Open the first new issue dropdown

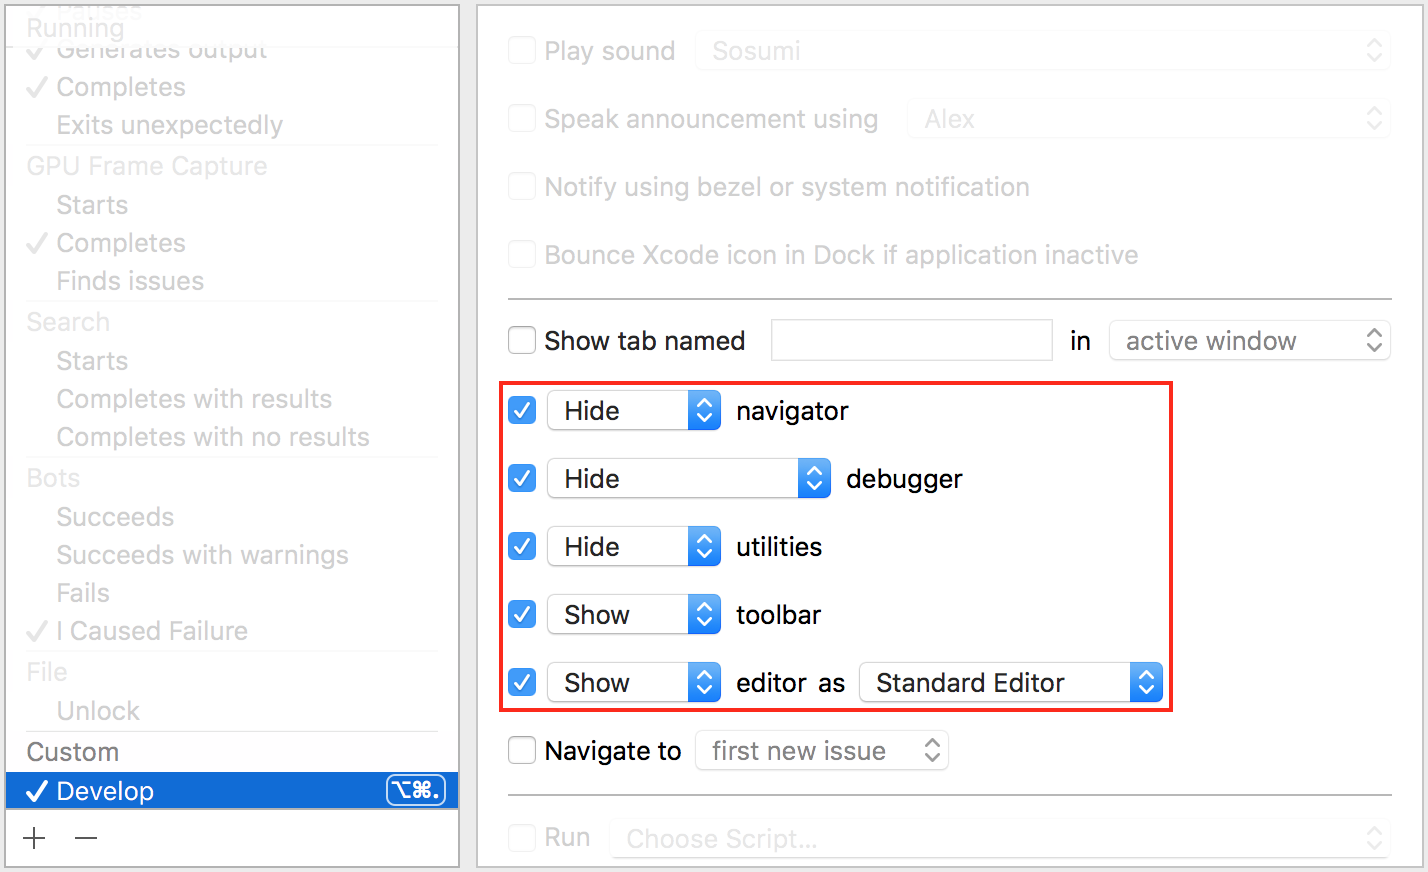[822, 751]
